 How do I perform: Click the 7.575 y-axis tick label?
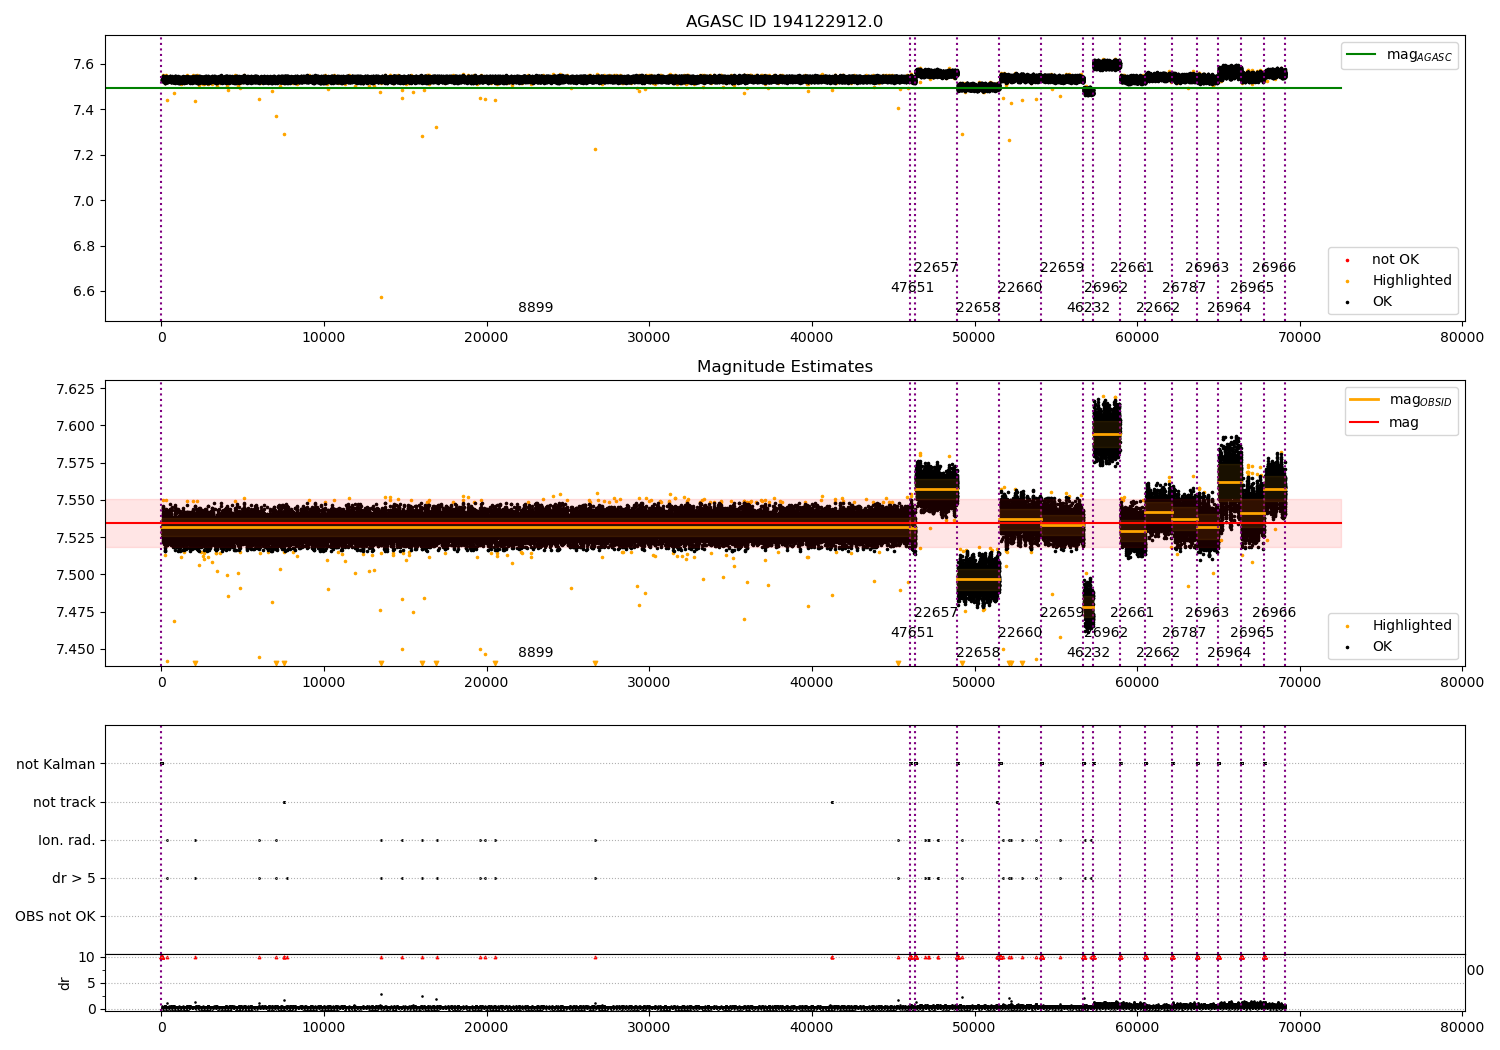coord(77,463)
